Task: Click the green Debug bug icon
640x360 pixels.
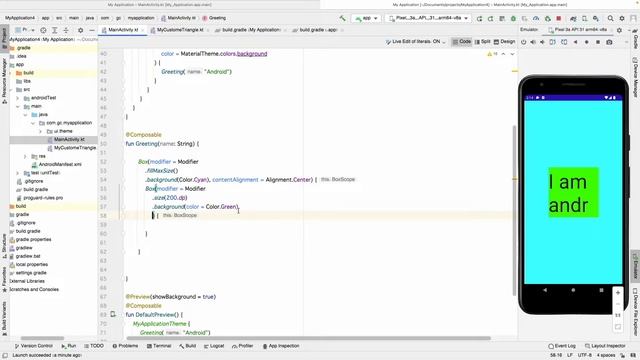Action: [x=513, y=18]
